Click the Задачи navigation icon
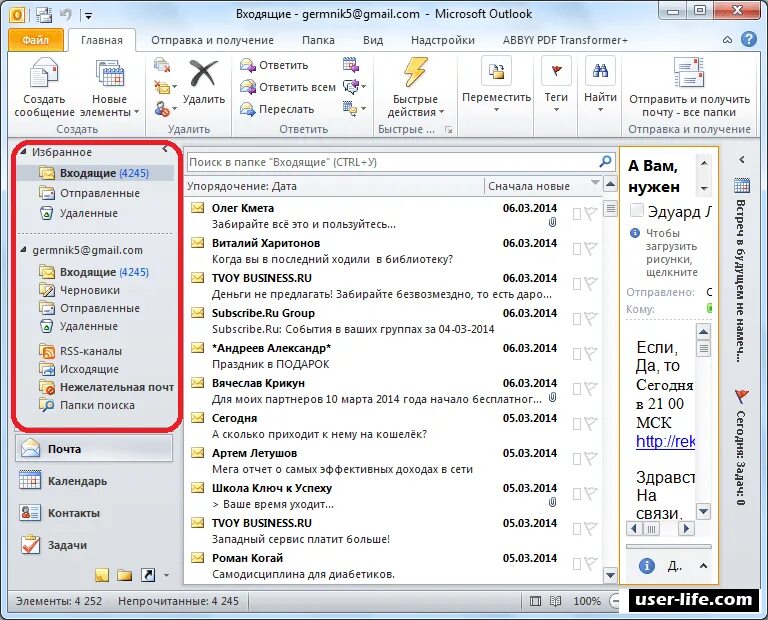The image size is (768, 620). 30,545
